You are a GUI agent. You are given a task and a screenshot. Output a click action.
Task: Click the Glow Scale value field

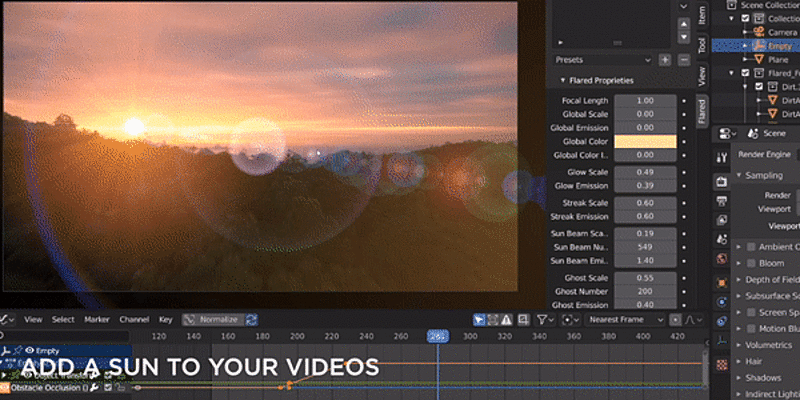click(645, 172)
